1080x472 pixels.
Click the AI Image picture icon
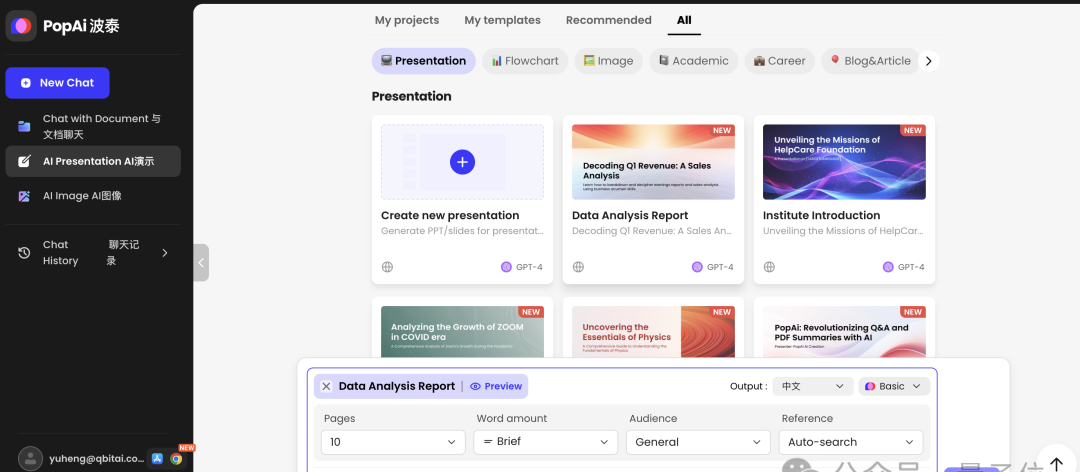(x=24, y=196)
